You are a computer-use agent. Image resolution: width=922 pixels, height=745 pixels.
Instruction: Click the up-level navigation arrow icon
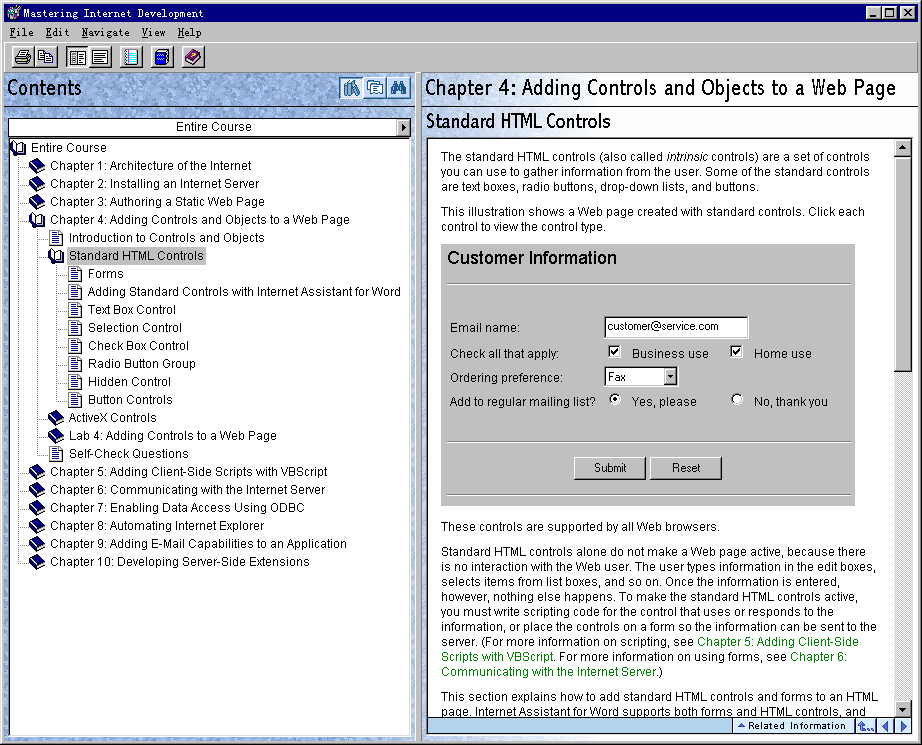coord(865,726)
